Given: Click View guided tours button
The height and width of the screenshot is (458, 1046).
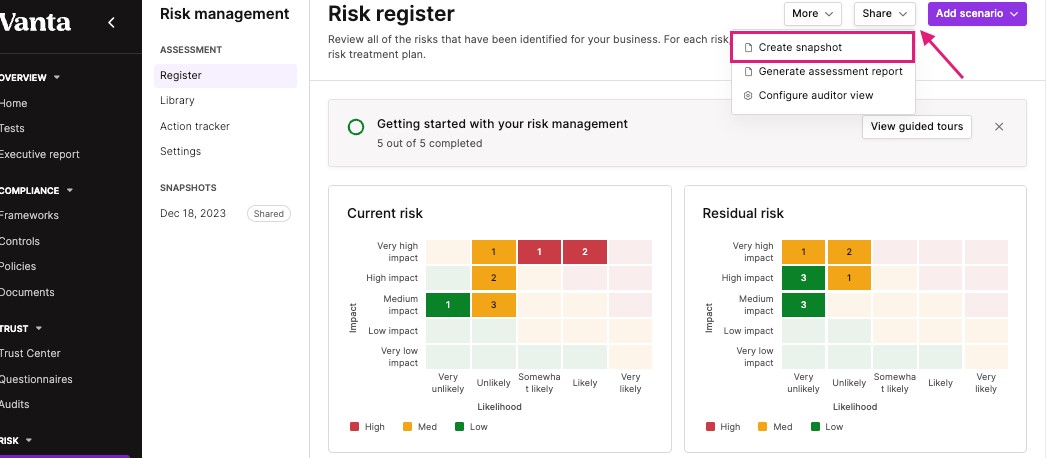Looking at the screenshot, I should (x=917, y=127).
